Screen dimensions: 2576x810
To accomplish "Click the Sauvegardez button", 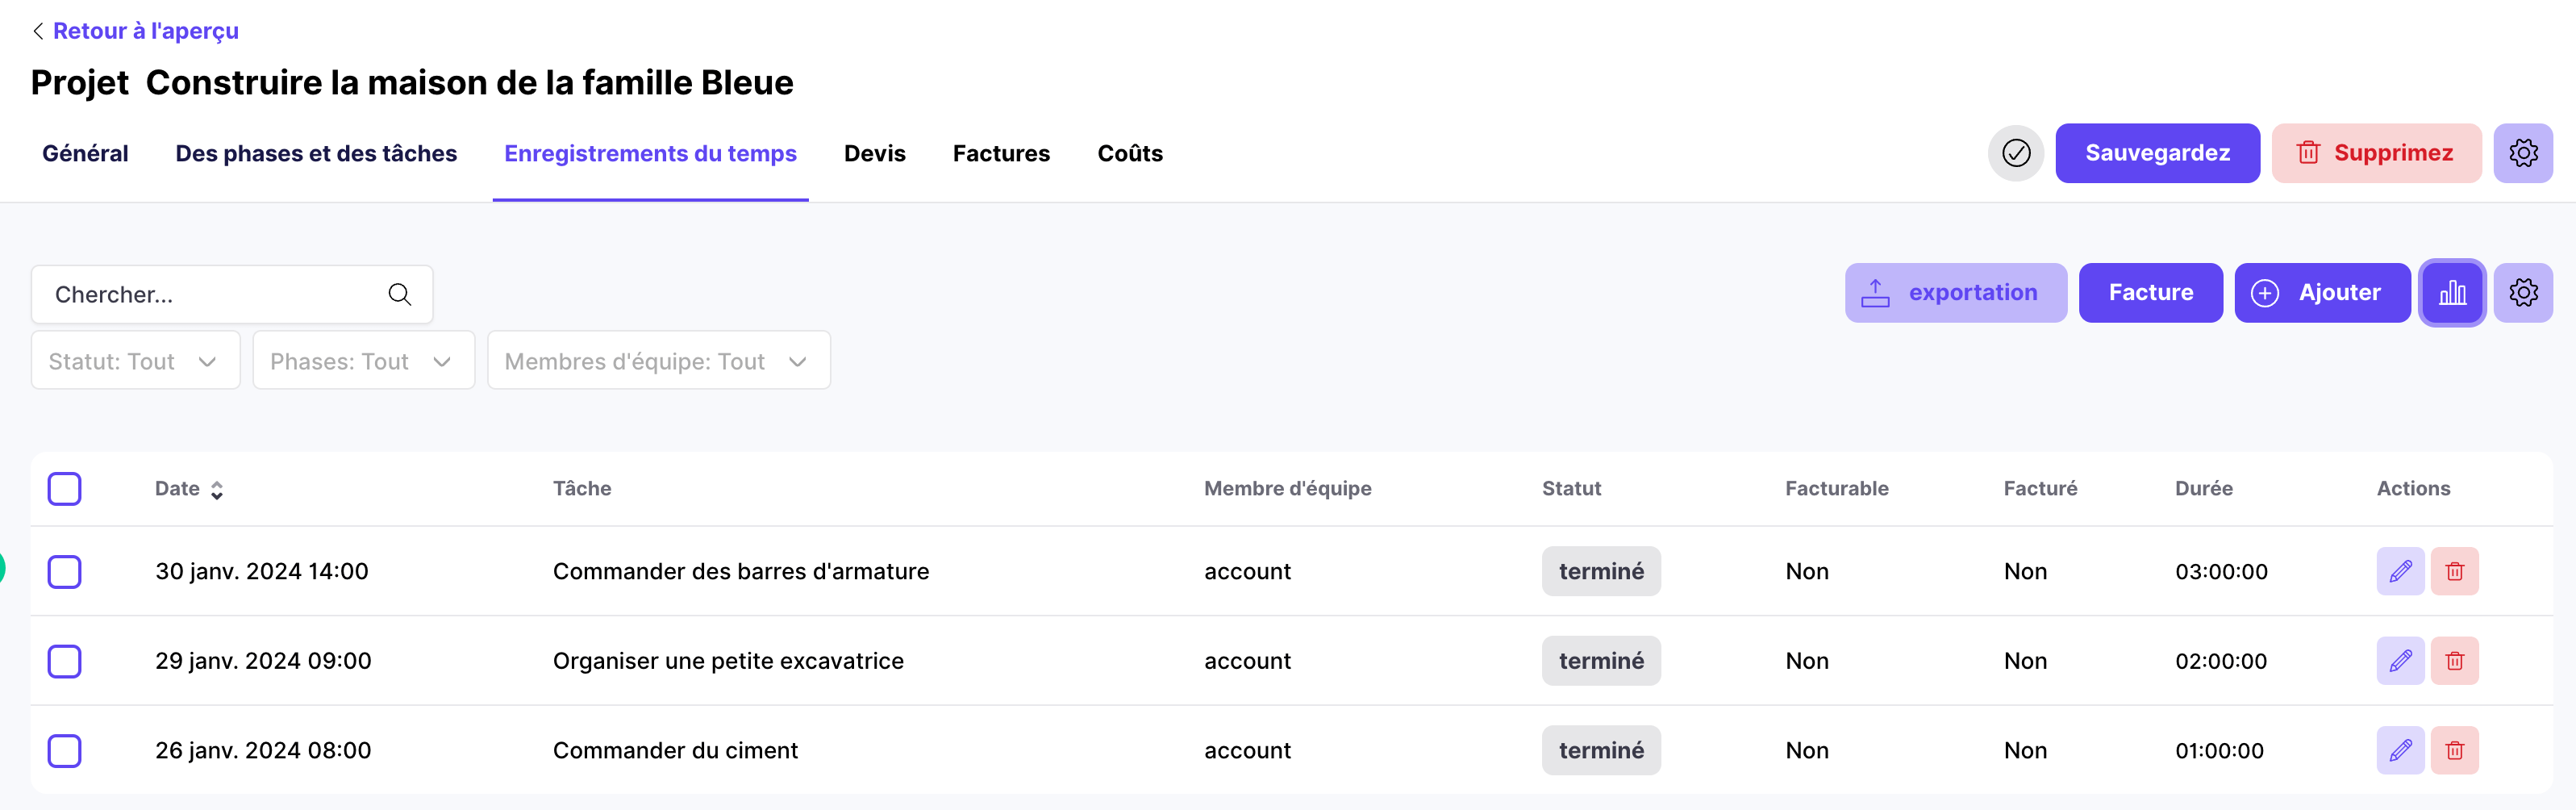I will point(2157,153).
